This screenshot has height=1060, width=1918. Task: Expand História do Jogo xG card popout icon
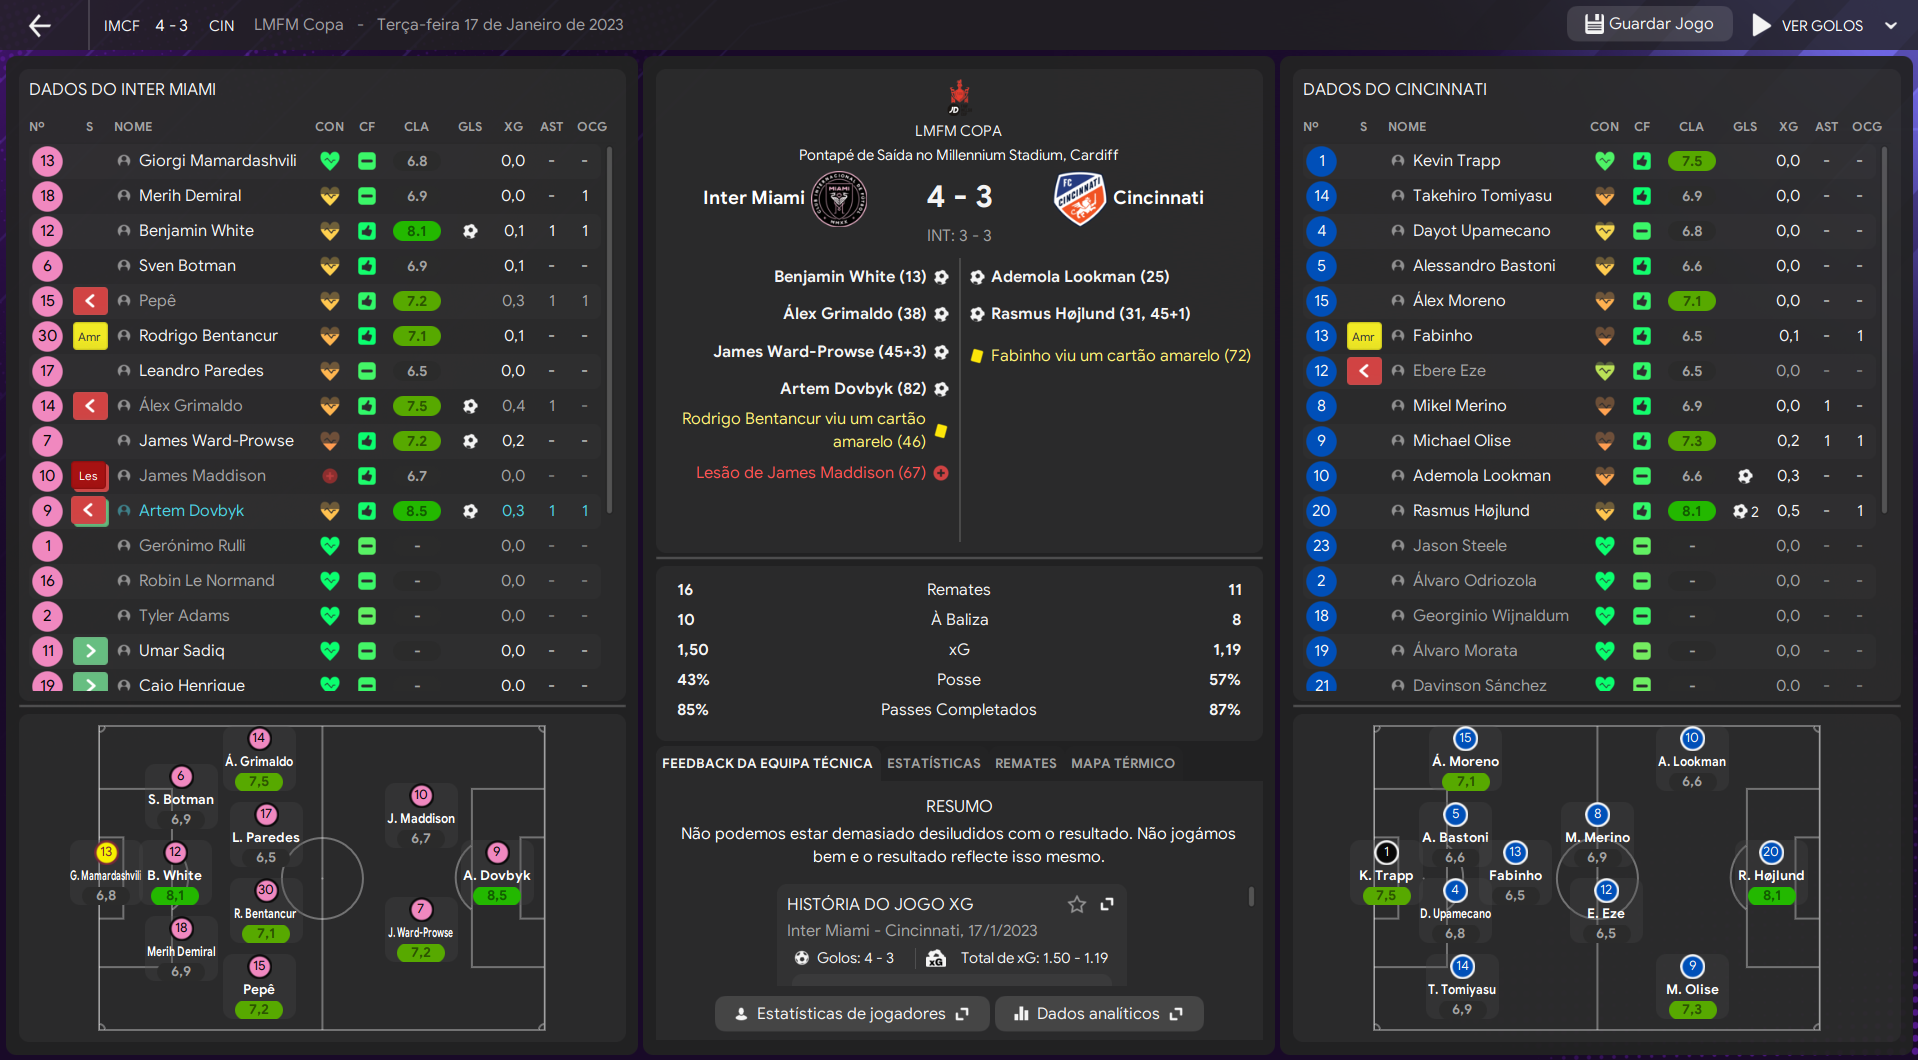(1107, 904)
